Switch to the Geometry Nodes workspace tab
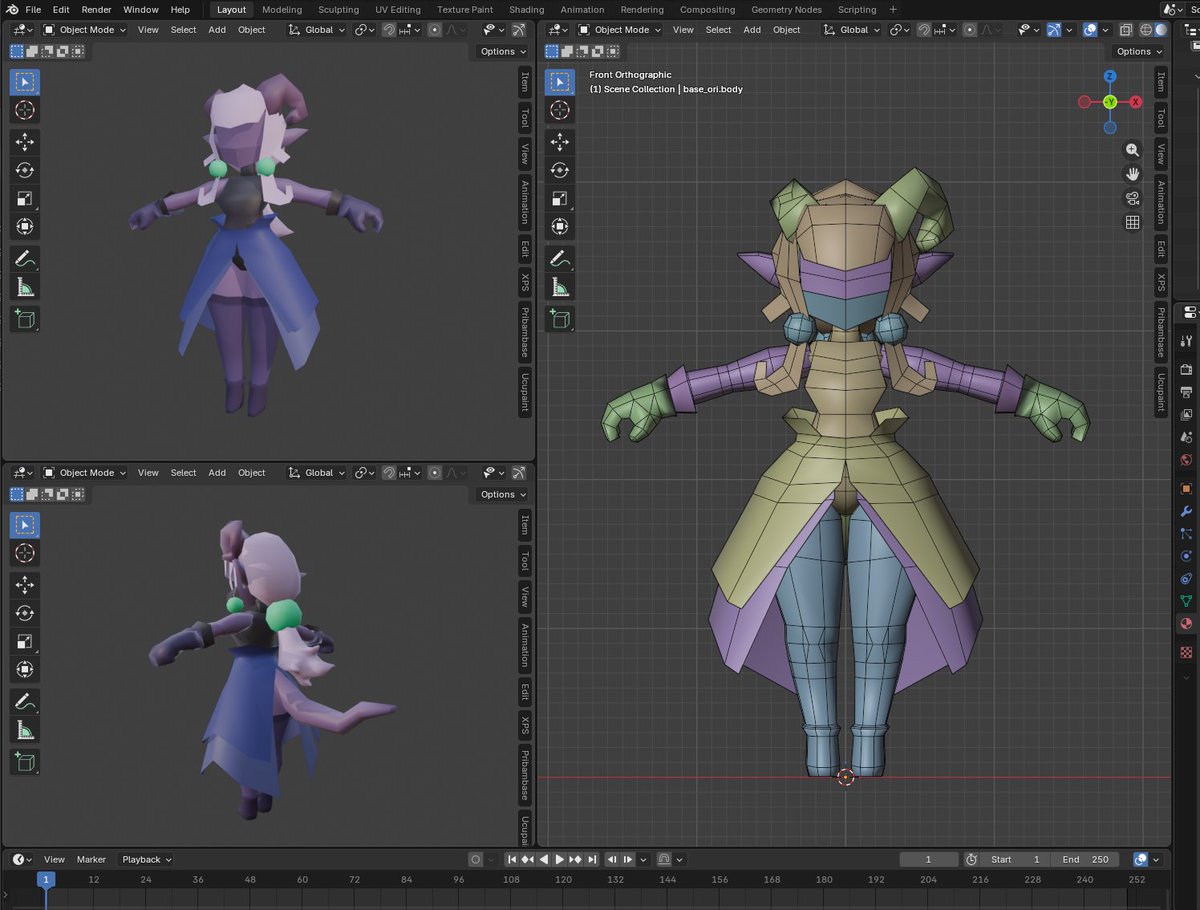1200x910 pixels. click(x=786, y=9)
